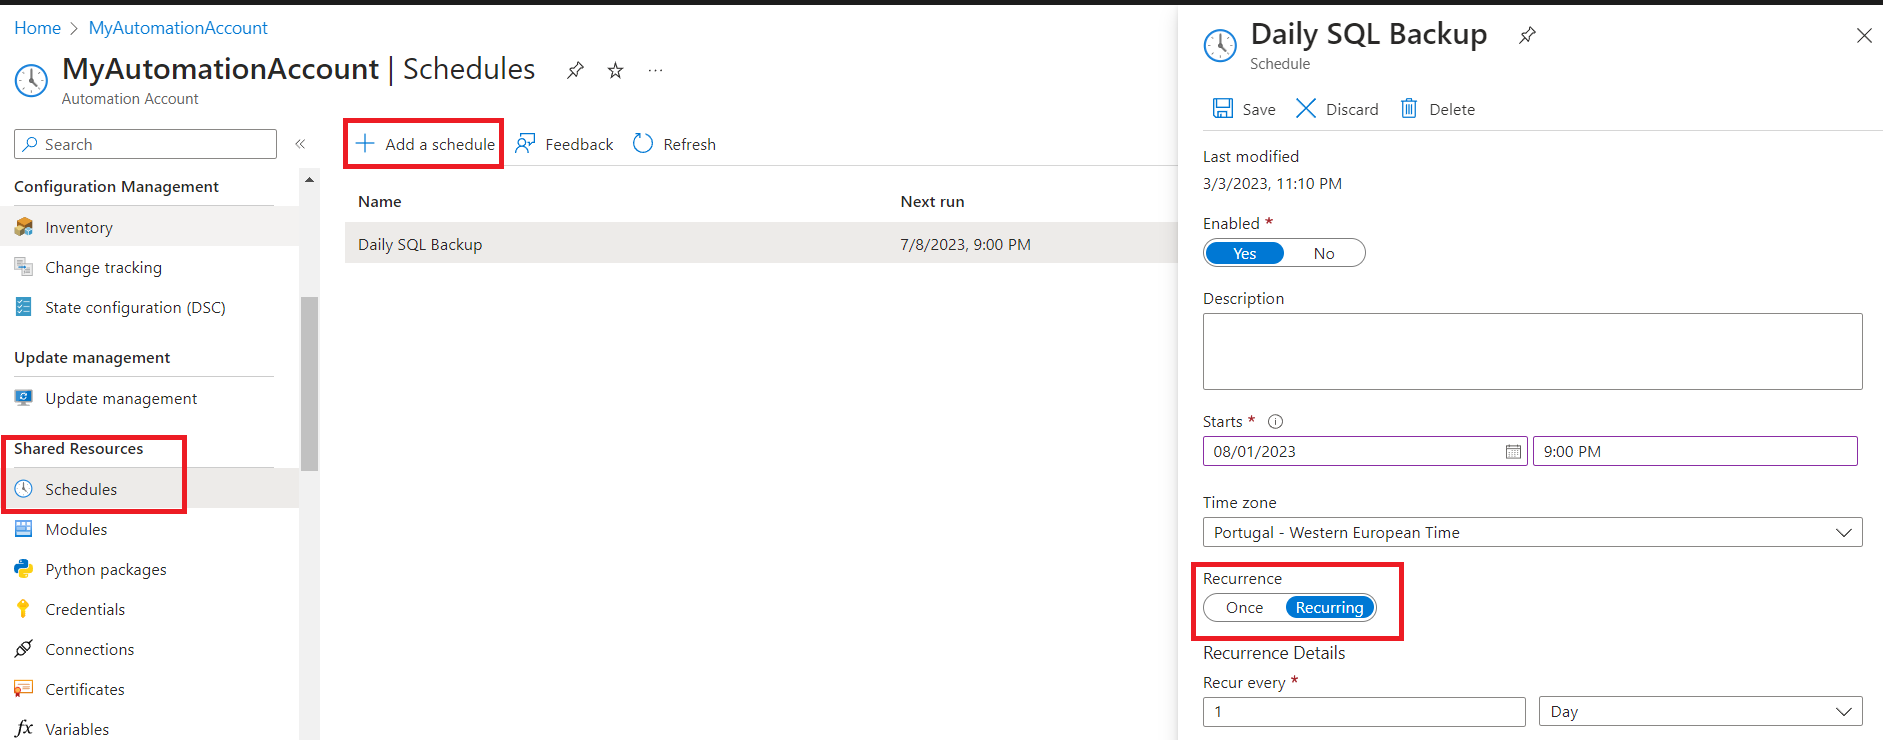Click in the sidebar Search box
Screen dimensions: 1883x740
(145, 144)
